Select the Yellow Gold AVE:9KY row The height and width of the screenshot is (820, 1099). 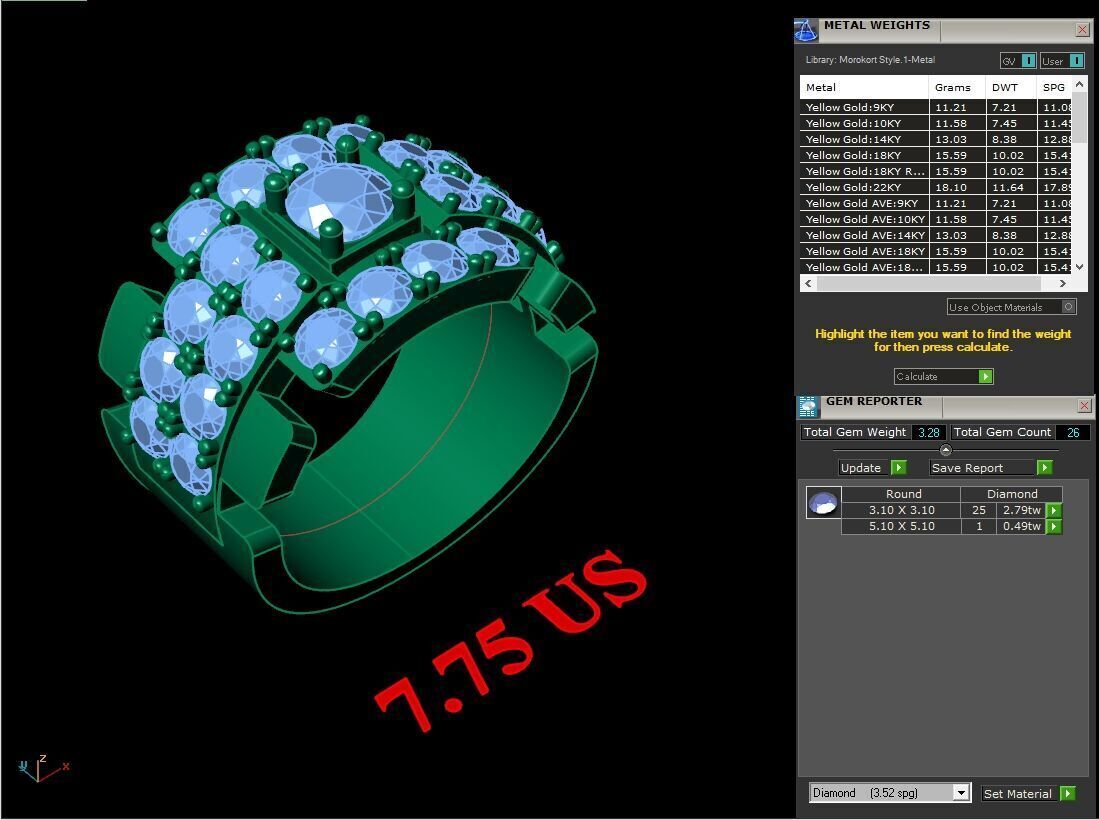[936, 203]
